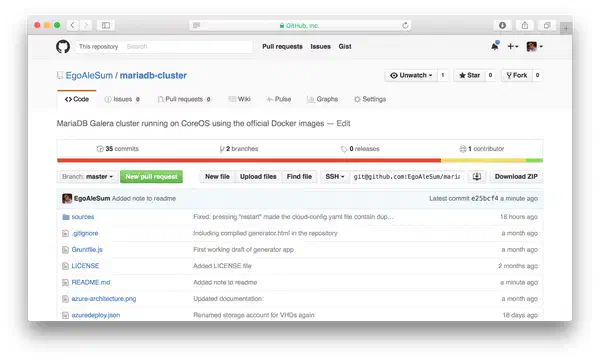The image size is (600, 361).
Task: Open the Unwatch dropdown
Action: pyautogui.click(x=411, y=75)
